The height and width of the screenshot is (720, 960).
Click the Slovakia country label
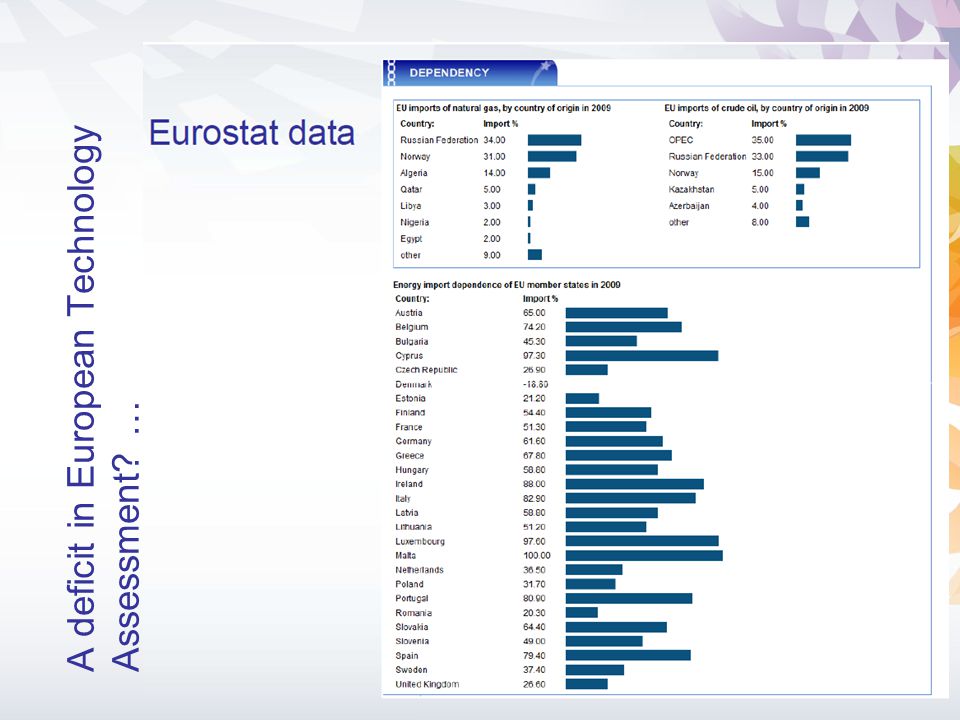coord(412,627)
